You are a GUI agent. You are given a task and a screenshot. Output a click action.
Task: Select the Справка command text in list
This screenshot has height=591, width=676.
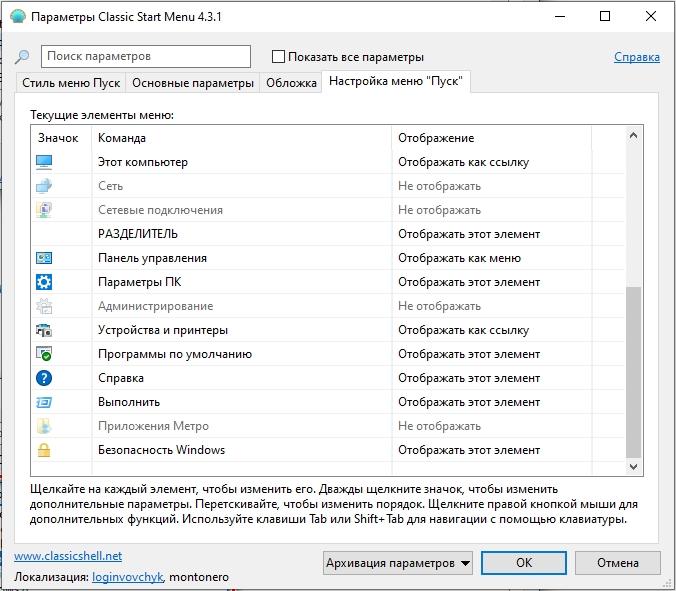point(121,378)
